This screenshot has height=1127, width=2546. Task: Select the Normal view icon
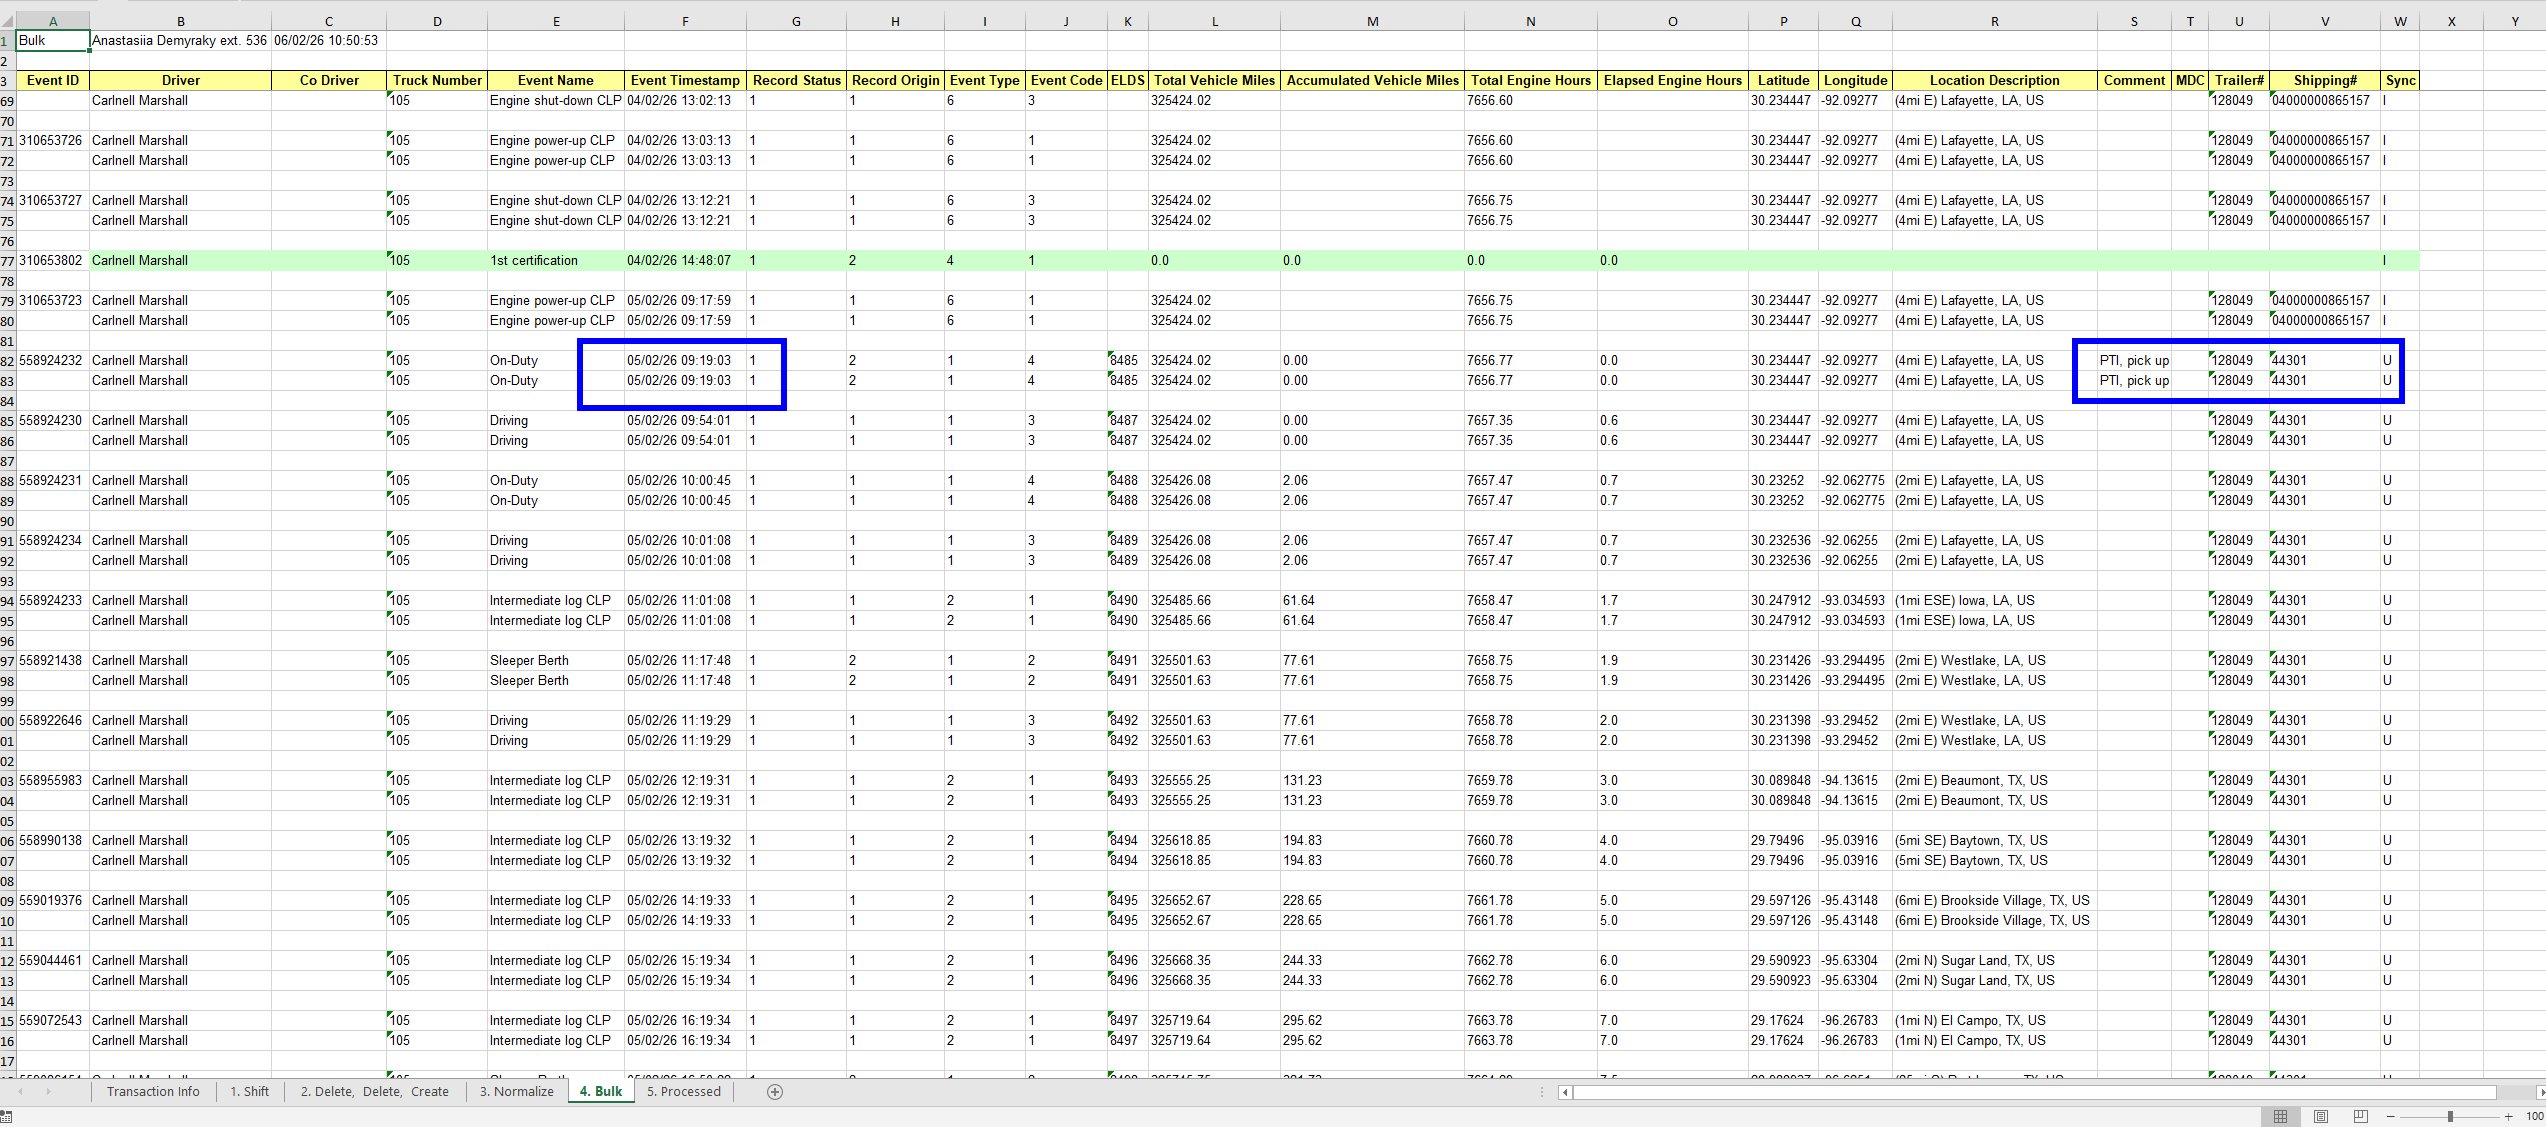coord(2281,1116)
